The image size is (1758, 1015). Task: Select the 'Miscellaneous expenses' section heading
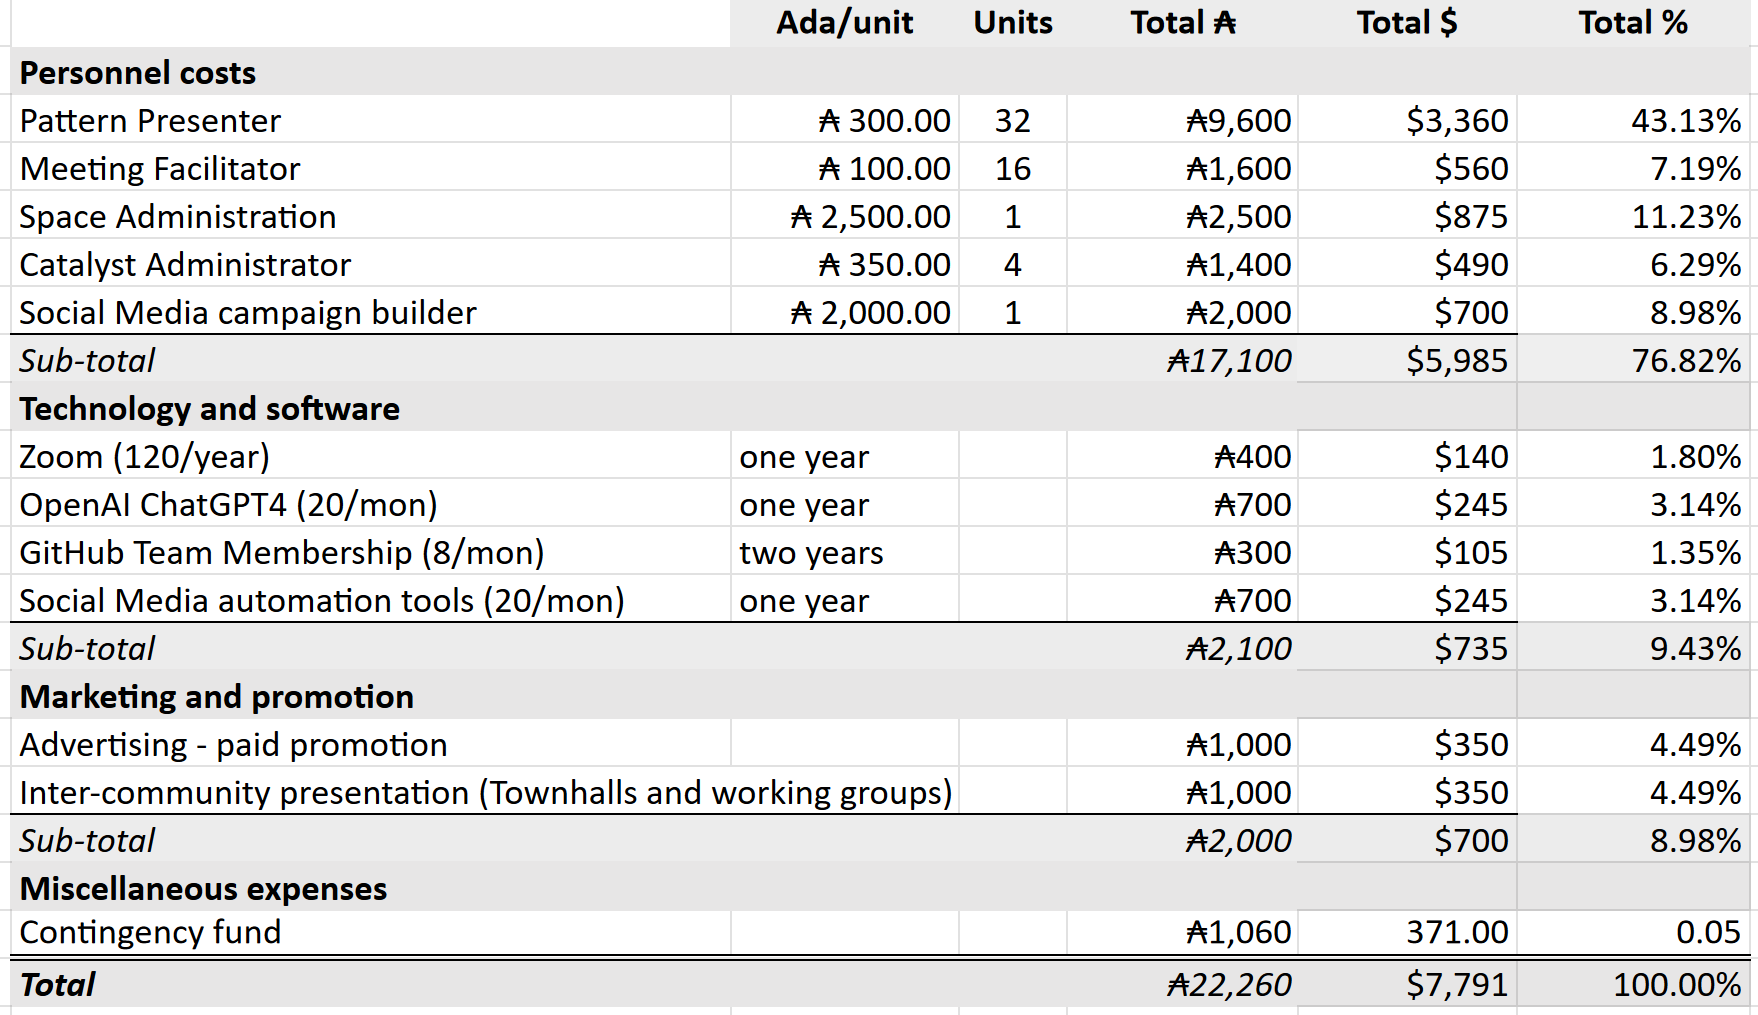point(203,888)
